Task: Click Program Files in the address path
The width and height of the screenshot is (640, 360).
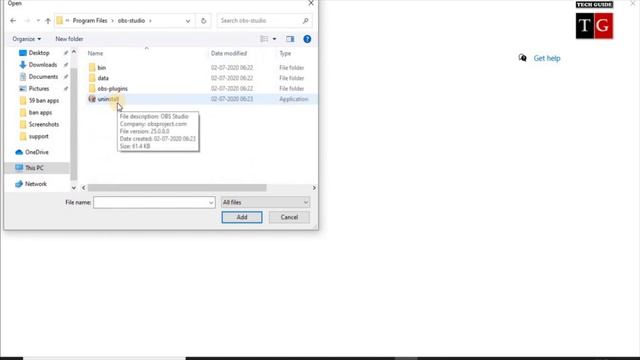Action: [90, 20]
